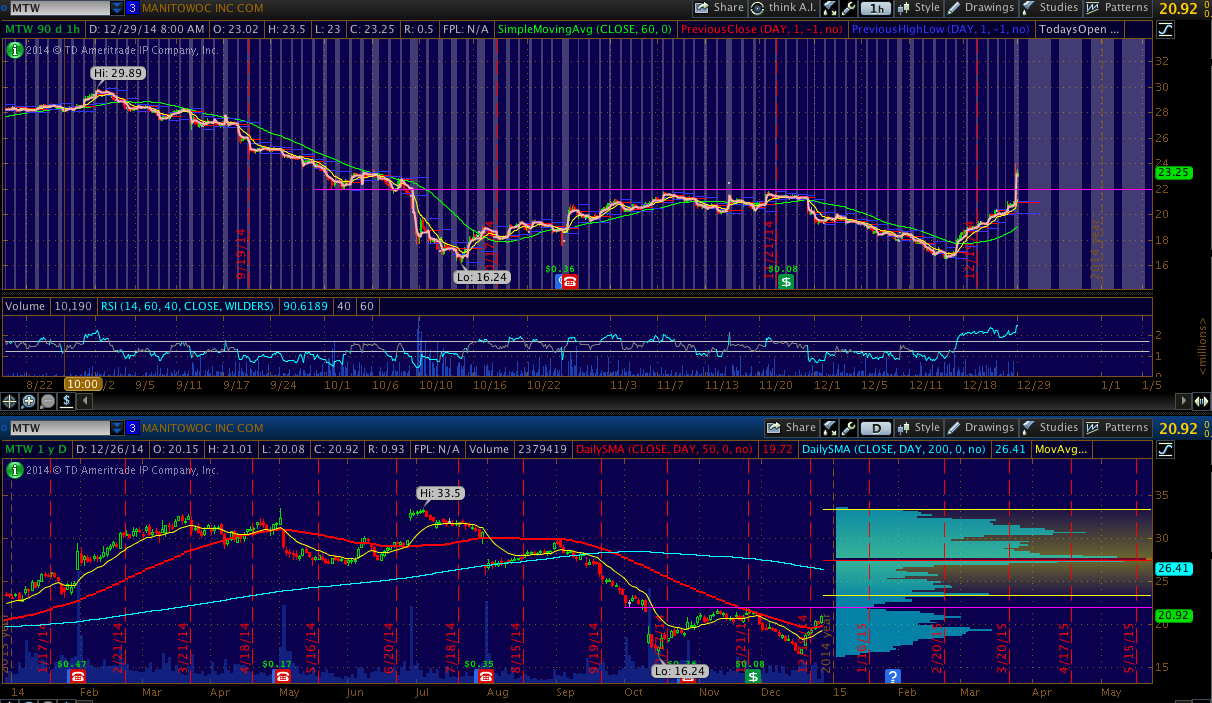Screen dimensions: 1212x703
Task: Open the D timeframe selector on lower chart
Action: coord(877,428)
